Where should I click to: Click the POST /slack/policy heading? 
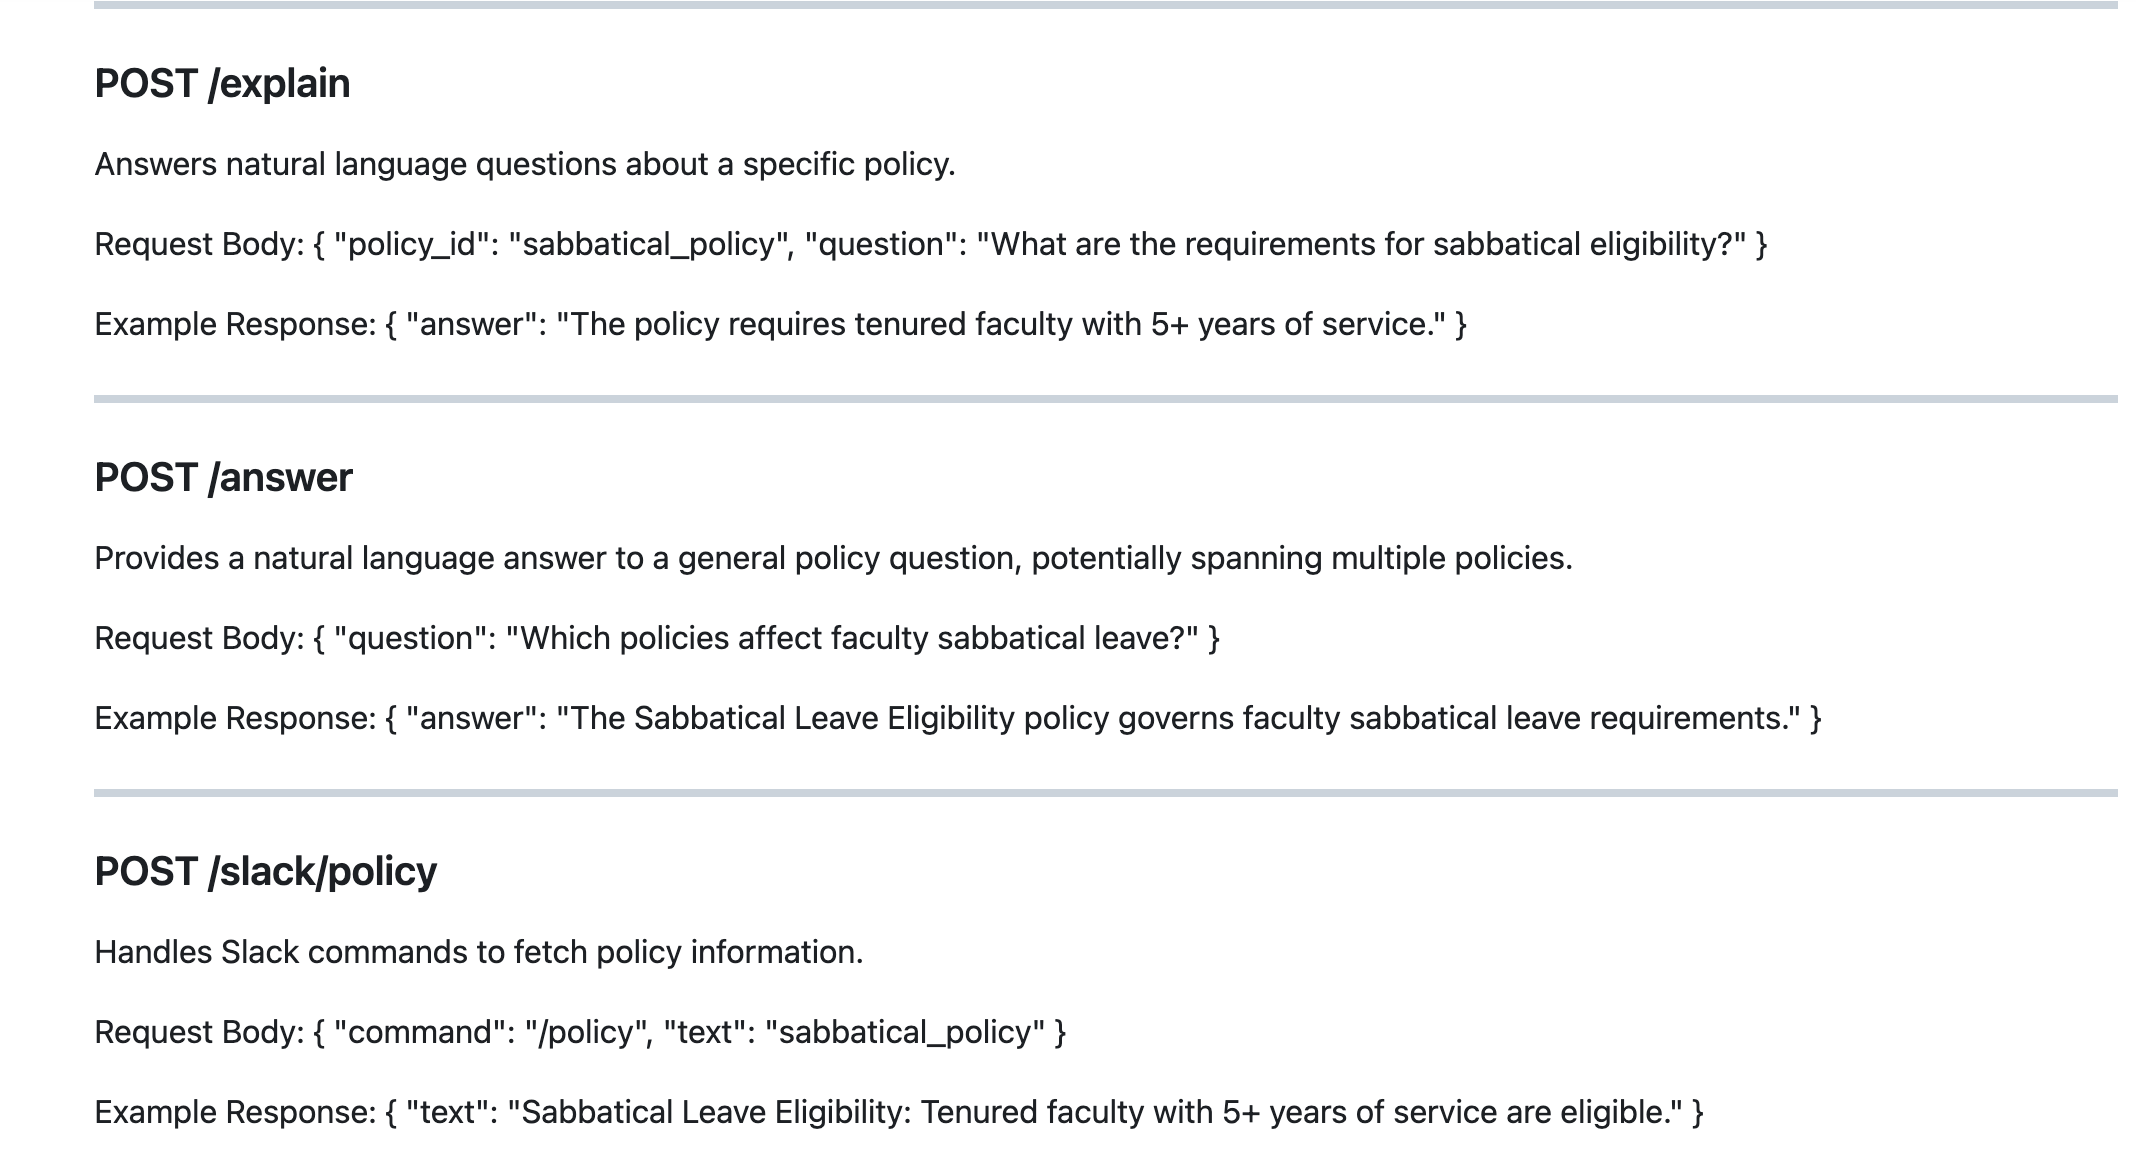[x=265, y=872]
